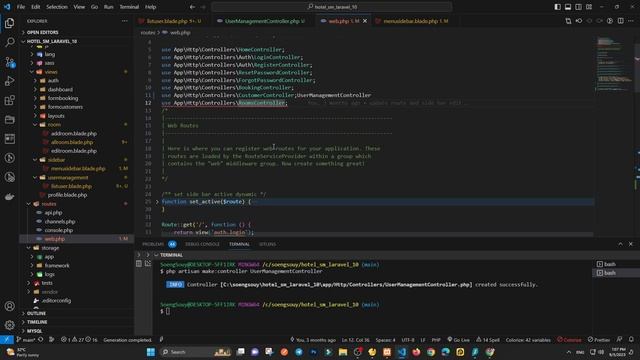The image size is (640, 360).
Task: Open editor more actions ellipsis
Action: pos(631,21)
